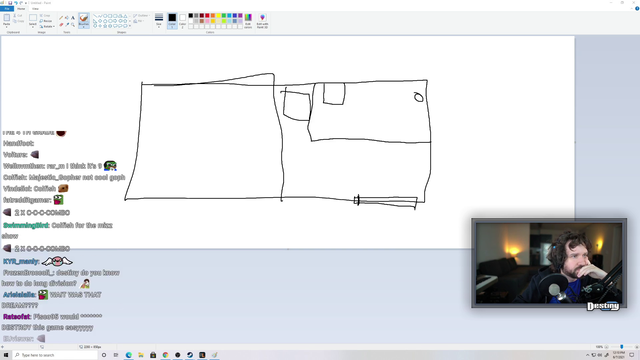This screenshot has height=360, width=640.
Task: Open the line Size dropdown
Action: 159,20
